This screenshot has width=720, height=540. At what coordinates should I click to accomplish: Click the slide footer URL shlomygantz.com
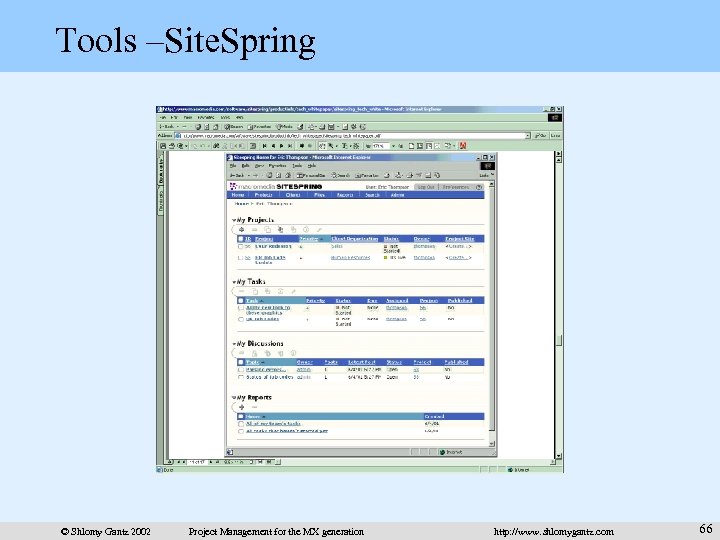point(554,532)
